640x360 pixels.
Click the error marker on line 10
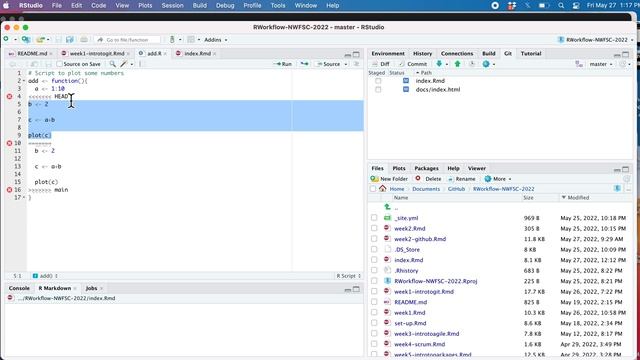pos(9,143)
